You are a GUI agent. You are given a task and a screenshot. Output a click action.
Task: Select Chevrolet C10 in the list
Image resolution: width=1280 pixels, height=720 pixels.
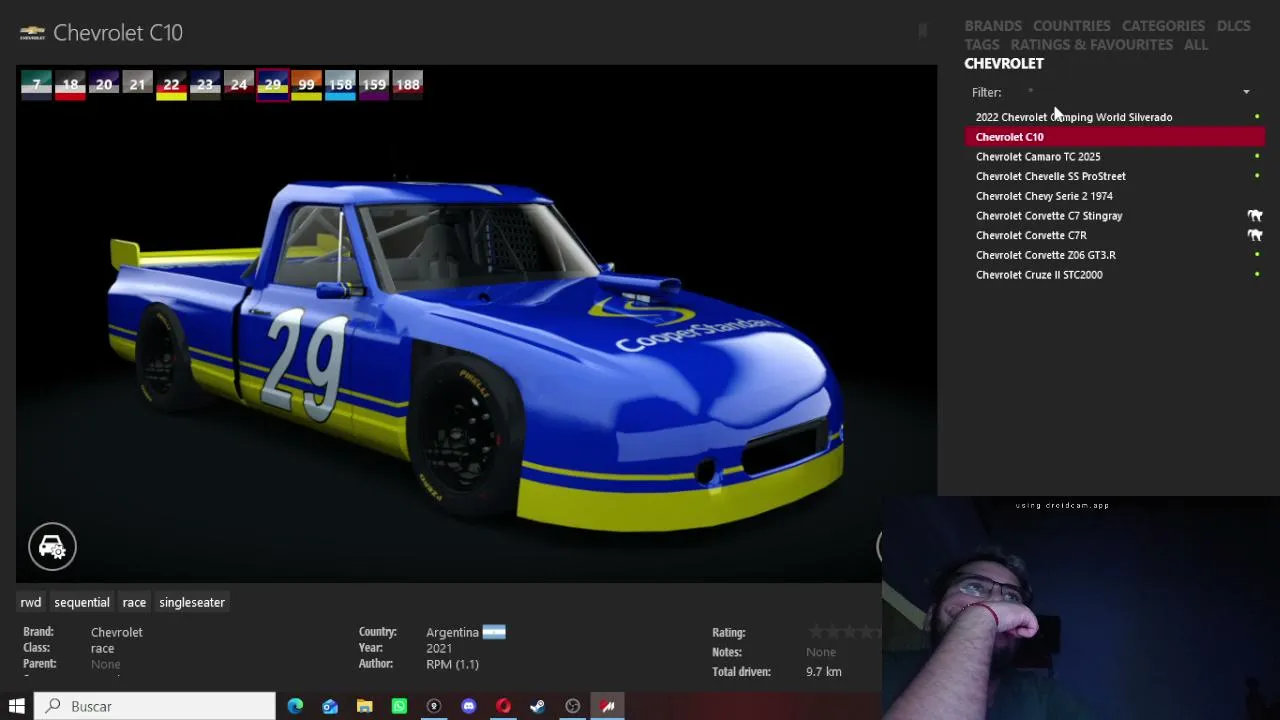(x=1115, y=137)
